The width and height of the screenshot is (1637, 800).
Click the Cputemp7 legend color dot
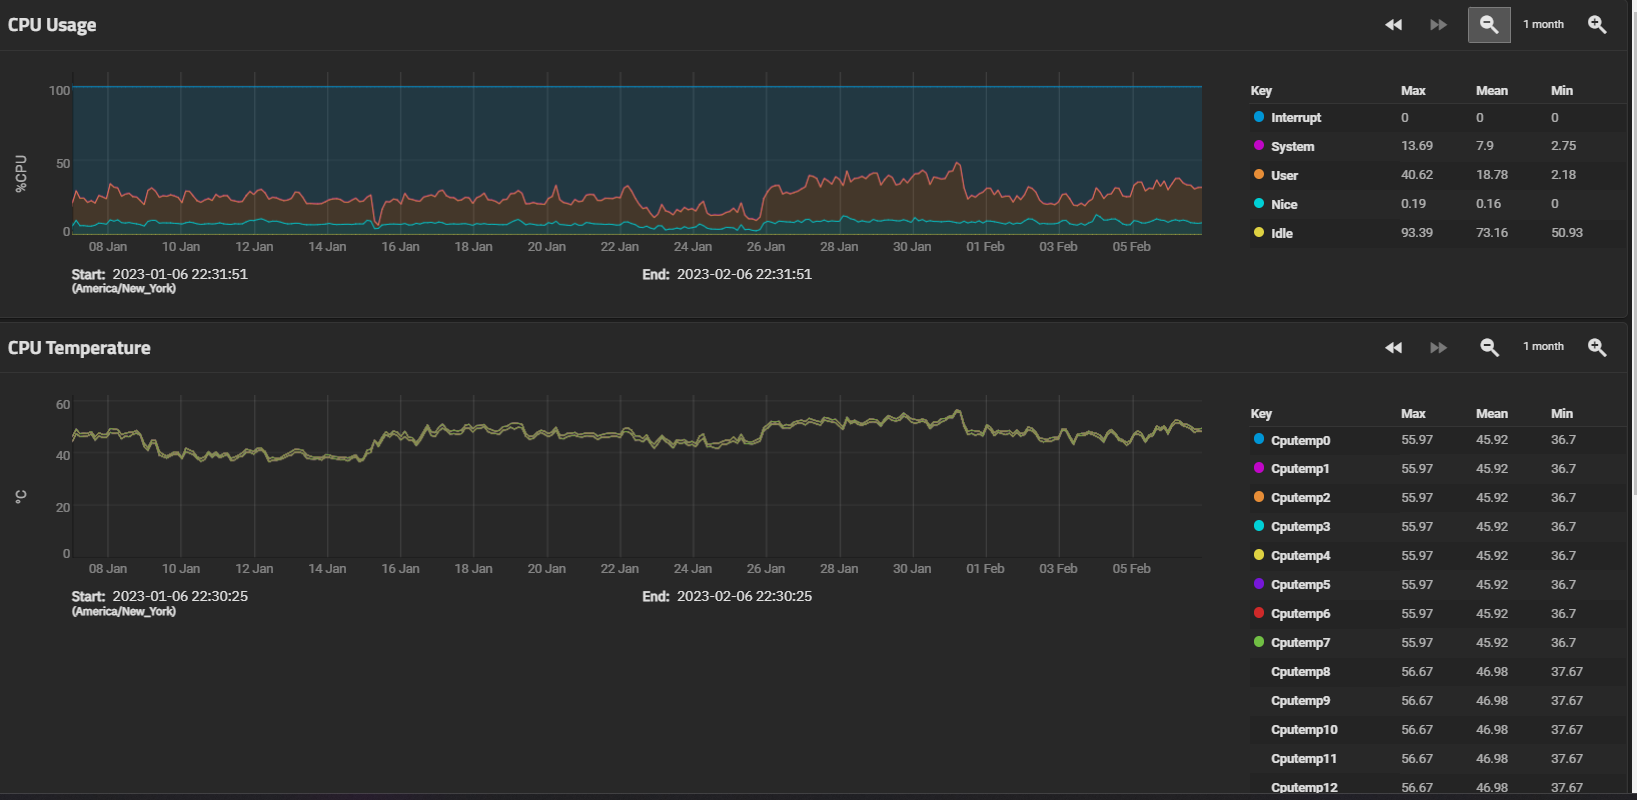1259,642
